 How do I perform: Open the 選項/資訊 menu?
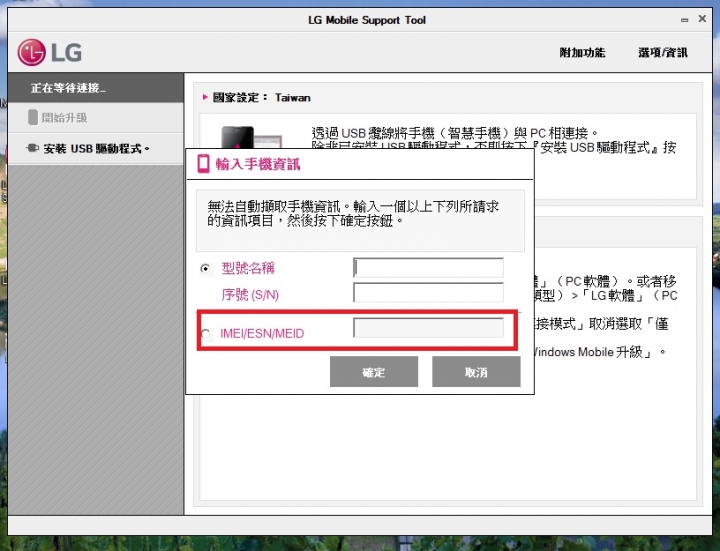[663, 52]
